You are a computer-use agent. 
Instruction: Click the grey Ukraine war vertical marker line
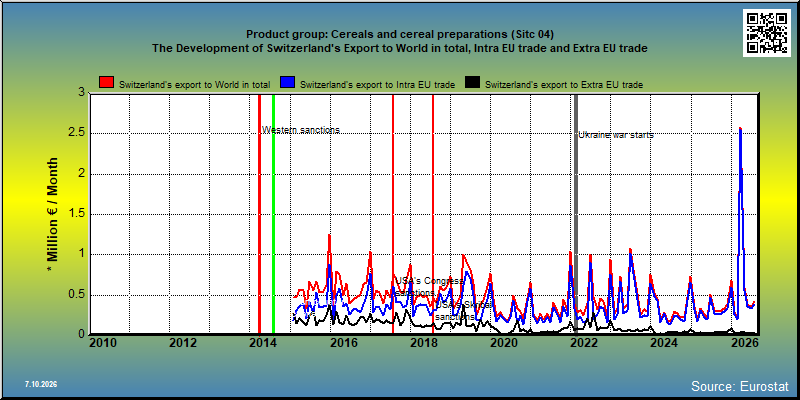coord(576,213)
